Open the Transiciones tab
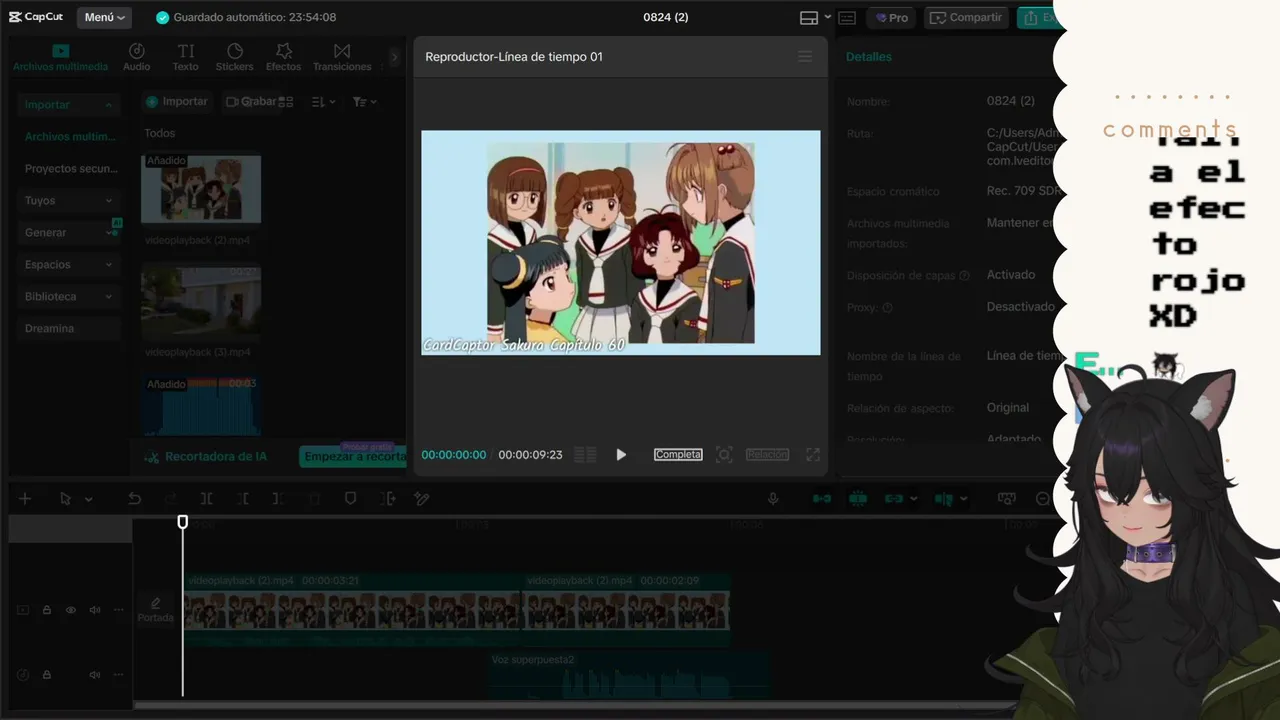Screen dimensions: 1280x720 342,57
